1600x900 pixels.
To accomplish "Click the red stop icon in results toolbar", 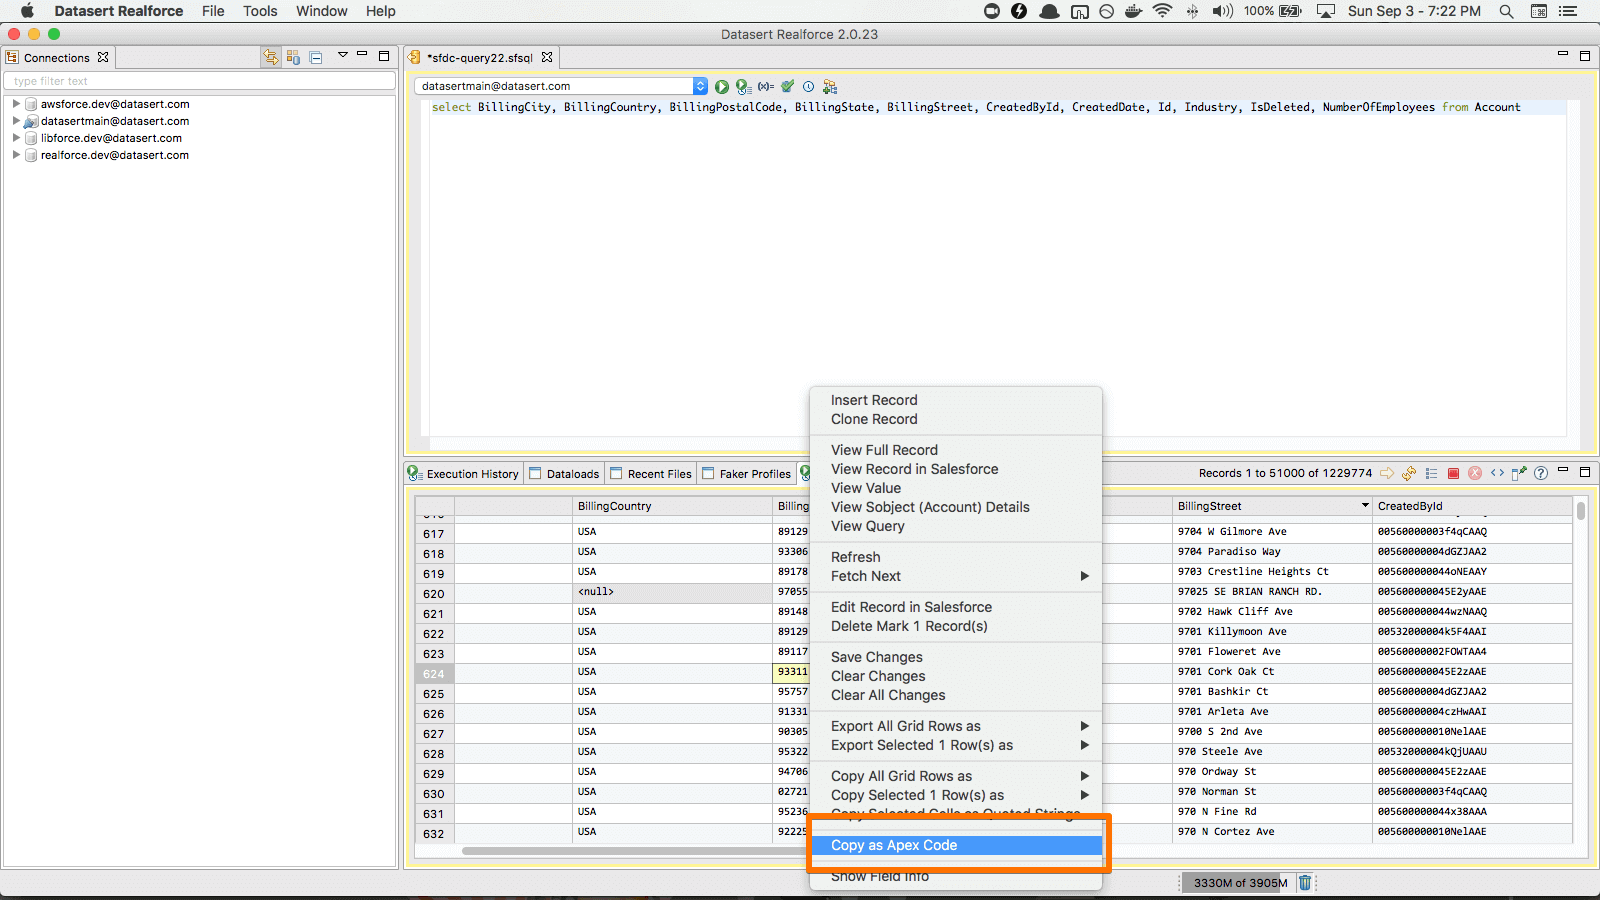I will 1453,474.
